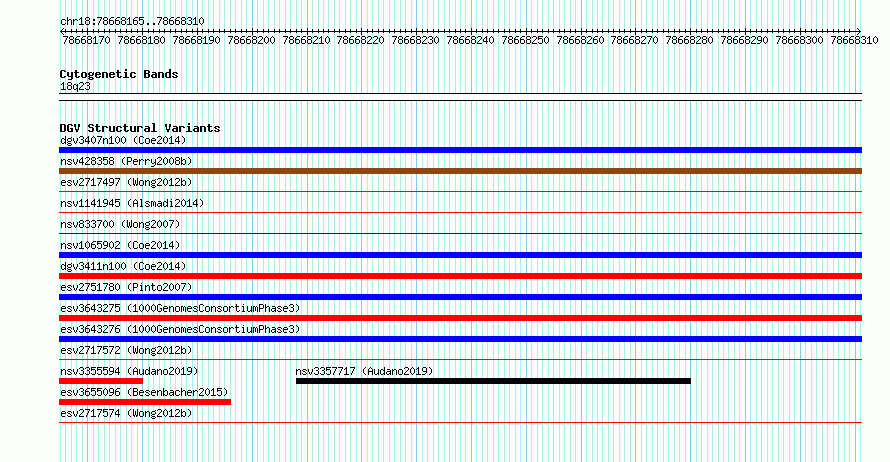Click ruler position 78668190

[196, 41]
